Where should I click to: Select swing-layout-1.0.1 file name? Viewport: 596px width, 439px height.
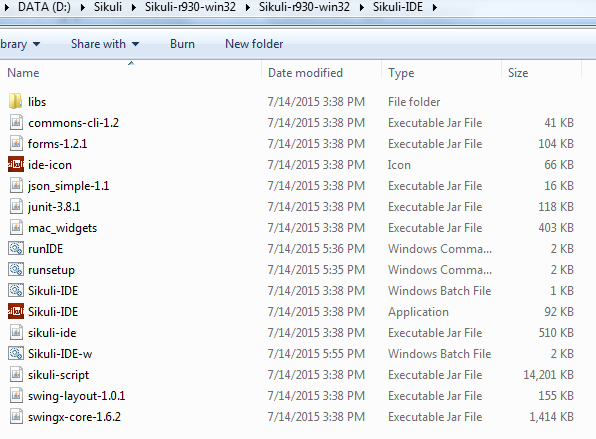click(76, 396)
